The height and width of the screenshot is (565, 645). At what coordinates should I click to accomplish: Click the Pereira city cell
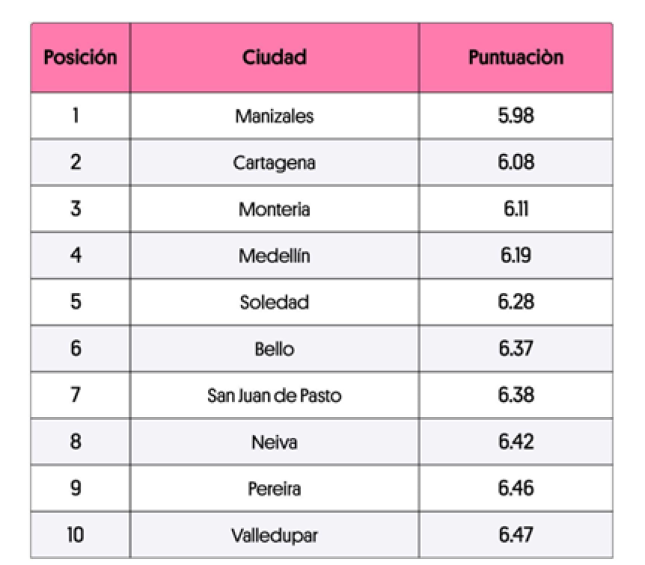click(x=274, y=489)
